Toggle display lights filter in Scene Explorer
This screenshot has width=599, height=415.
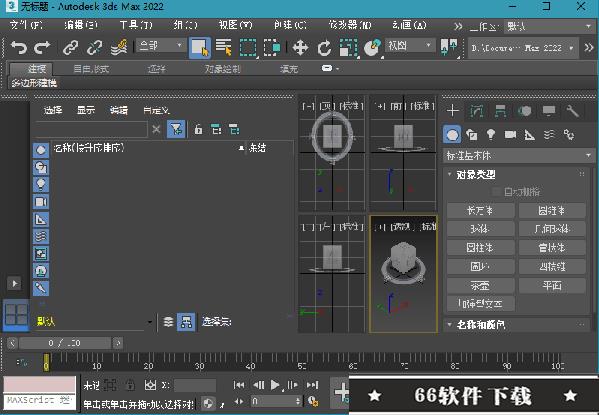click(41, 185)
